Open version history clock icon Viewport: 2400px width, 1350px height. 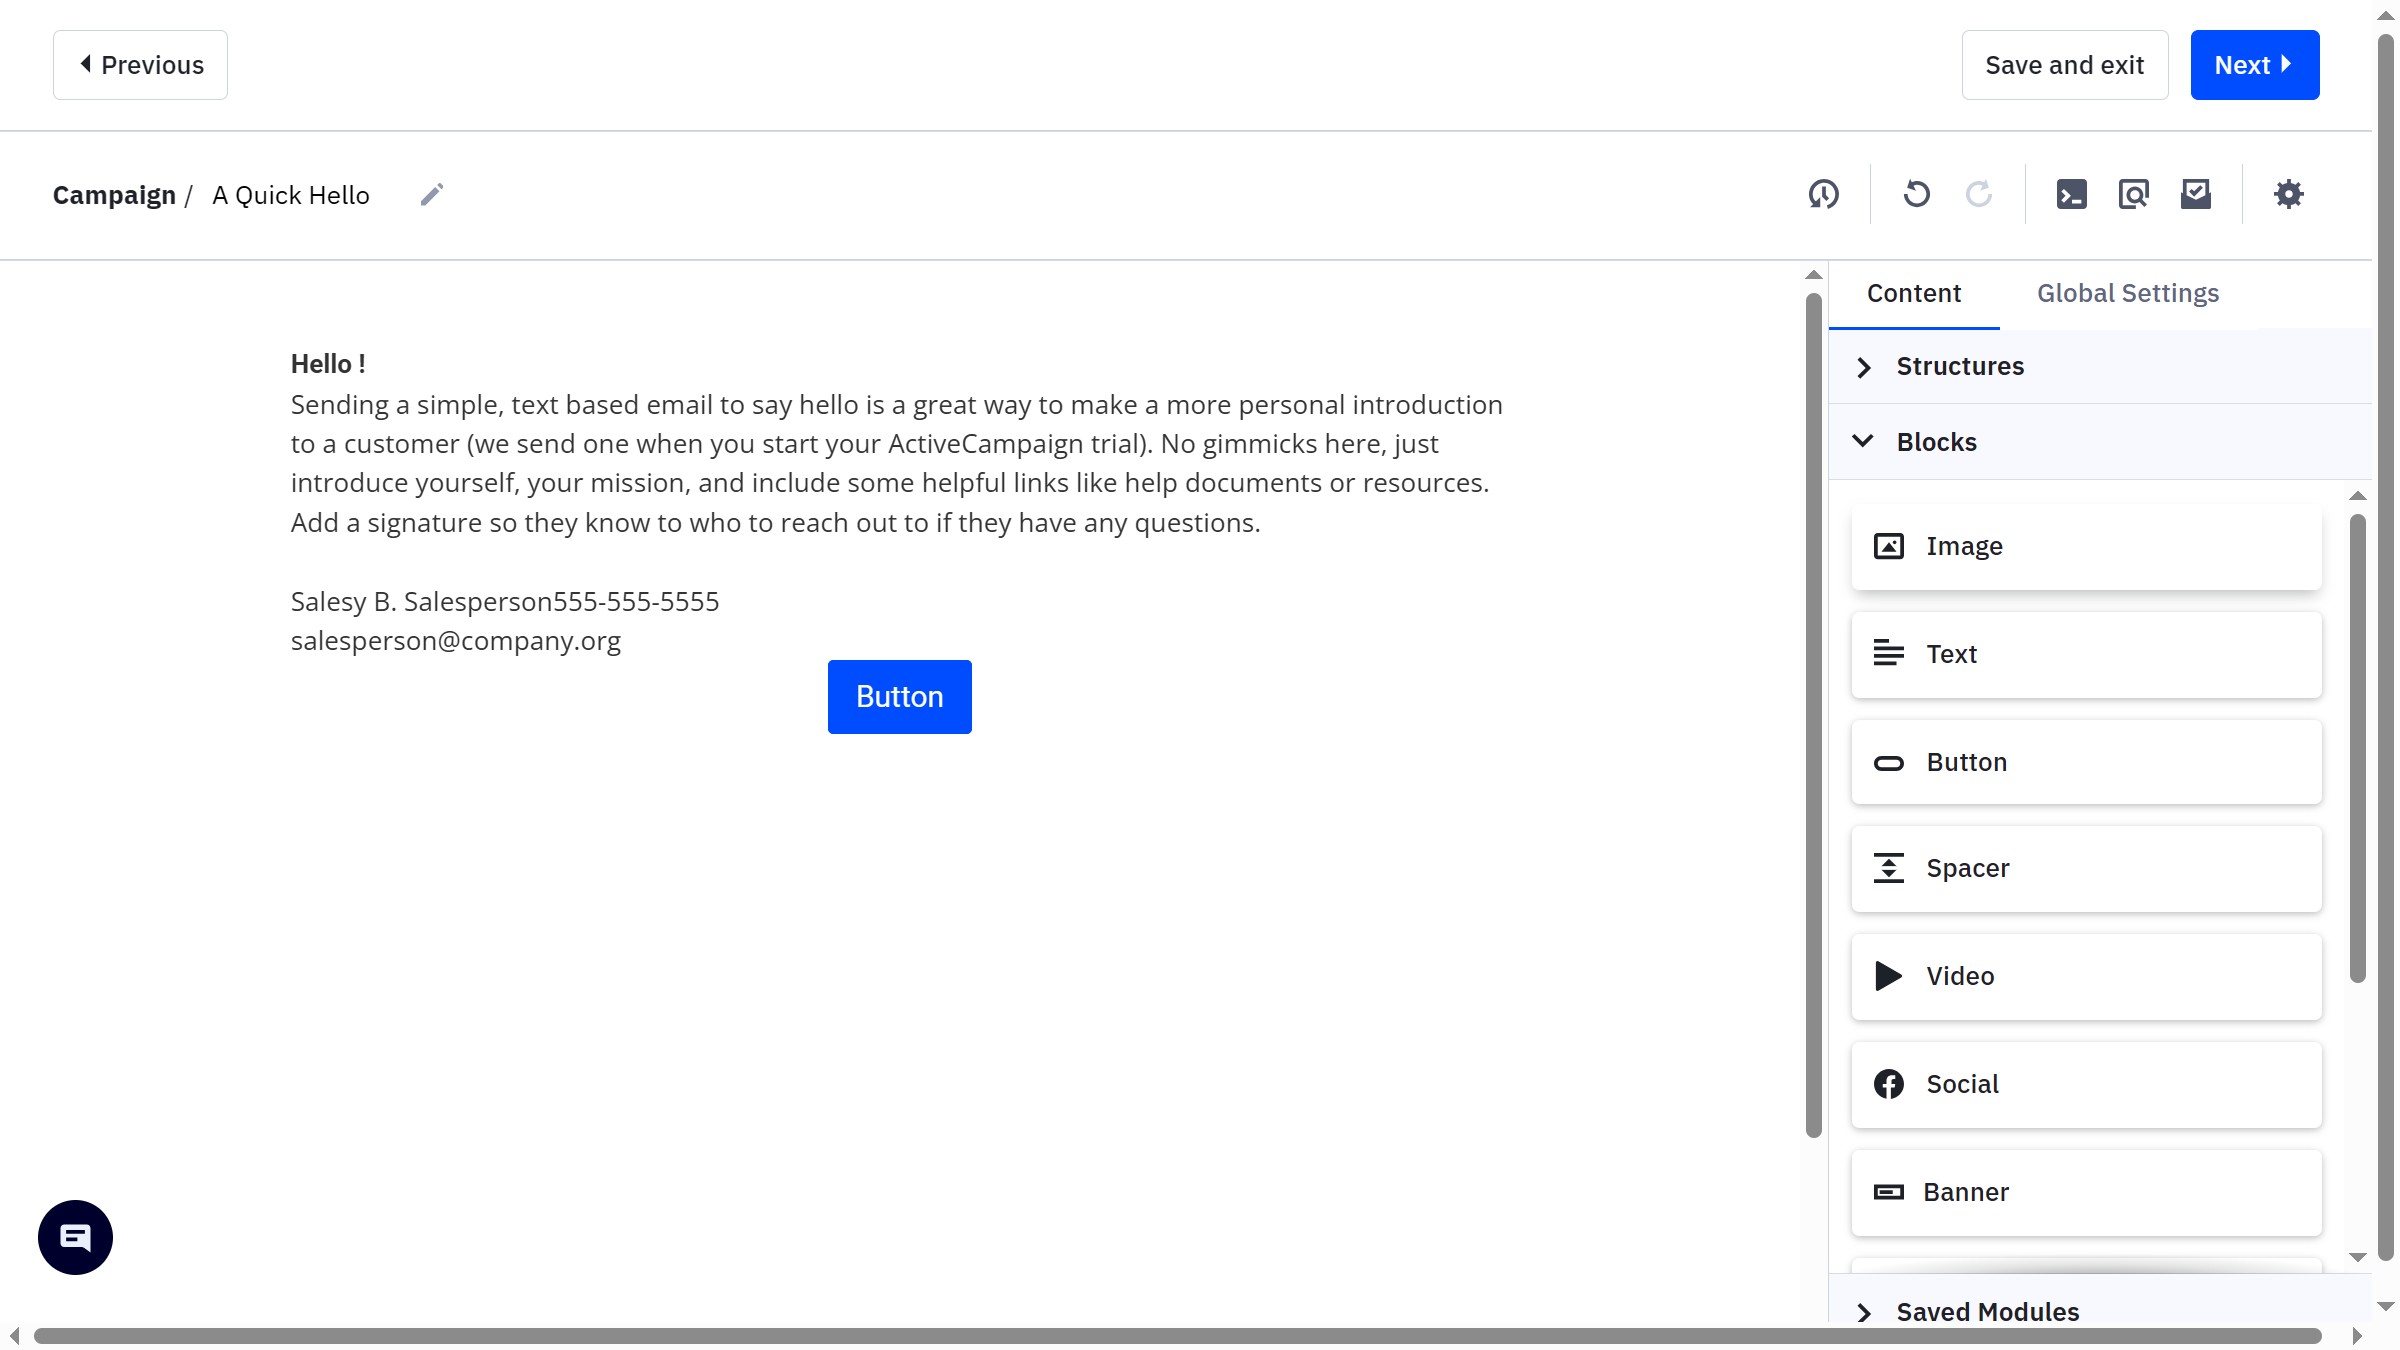pos(1823,194)
